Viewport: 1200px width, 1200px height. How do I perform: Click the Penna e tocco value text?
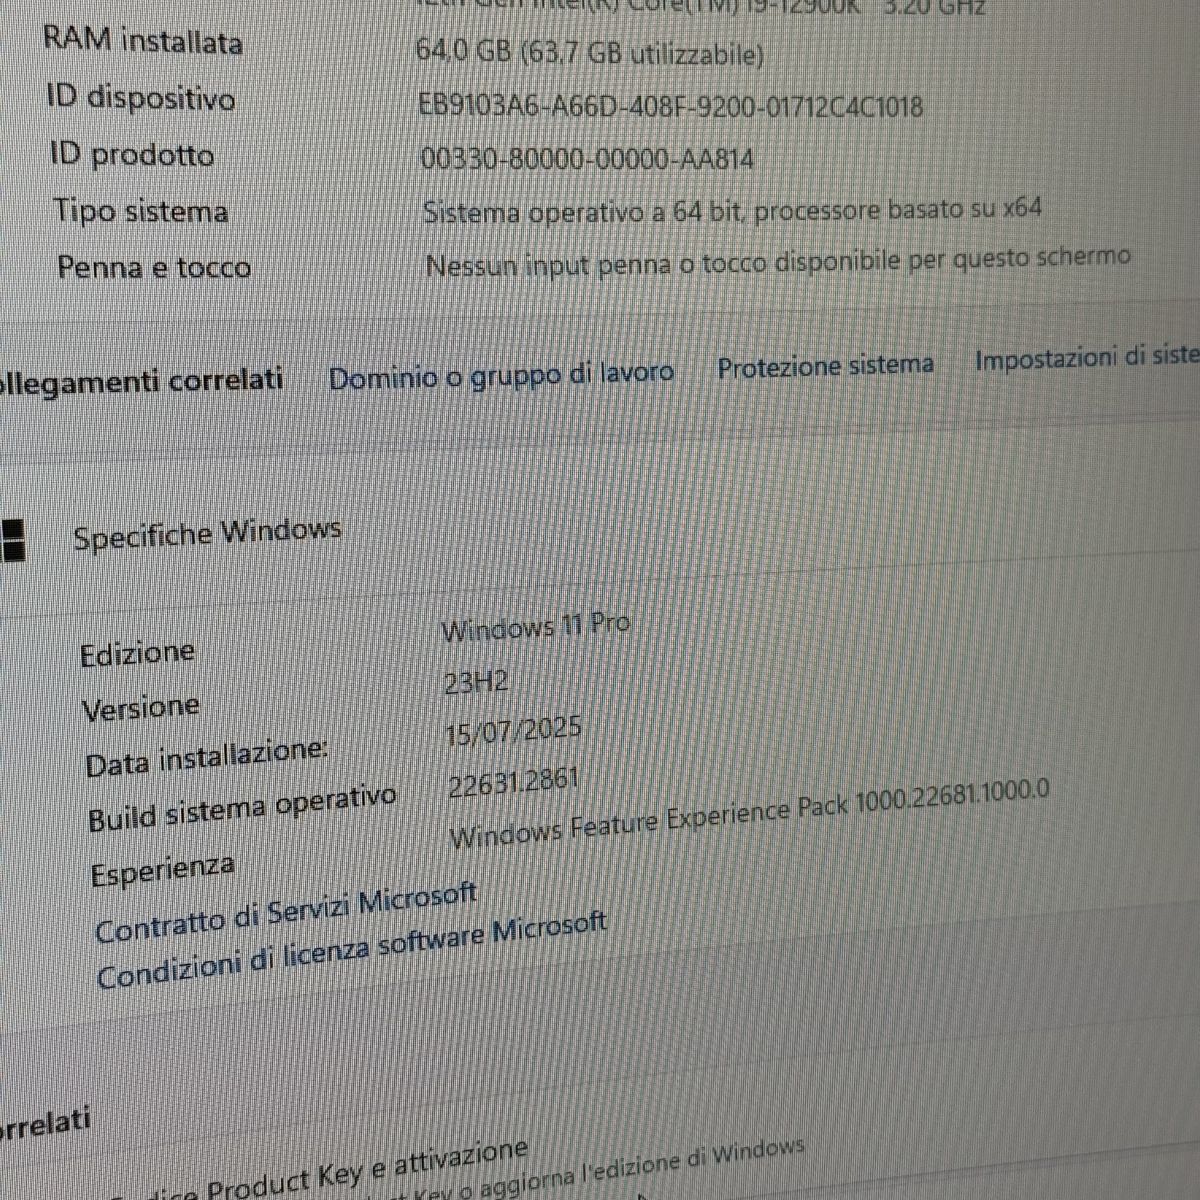(x=778, y=263)
